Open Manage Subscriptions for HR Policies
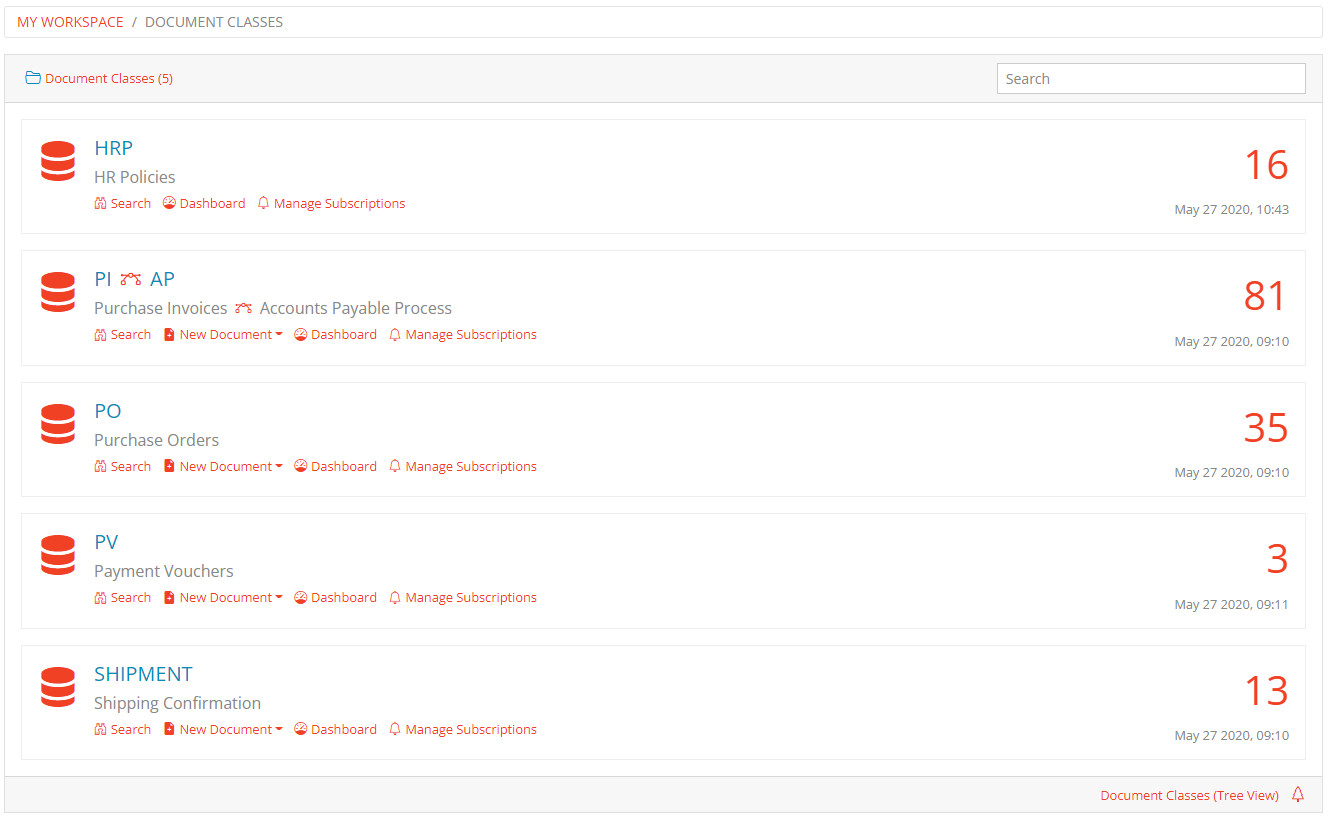This screenshot has height=831, width=1329. click(339, 203)
